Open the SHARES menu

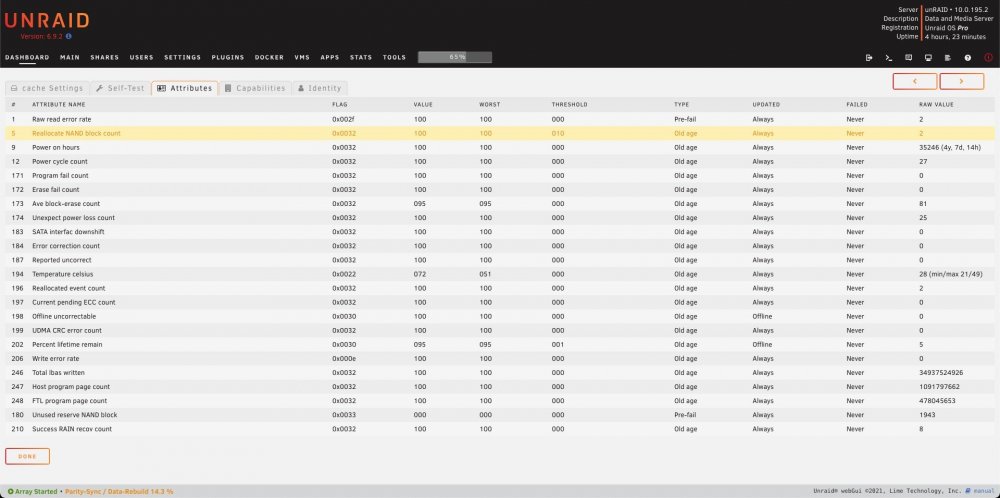pyautogui.click(x=105, y=57)
